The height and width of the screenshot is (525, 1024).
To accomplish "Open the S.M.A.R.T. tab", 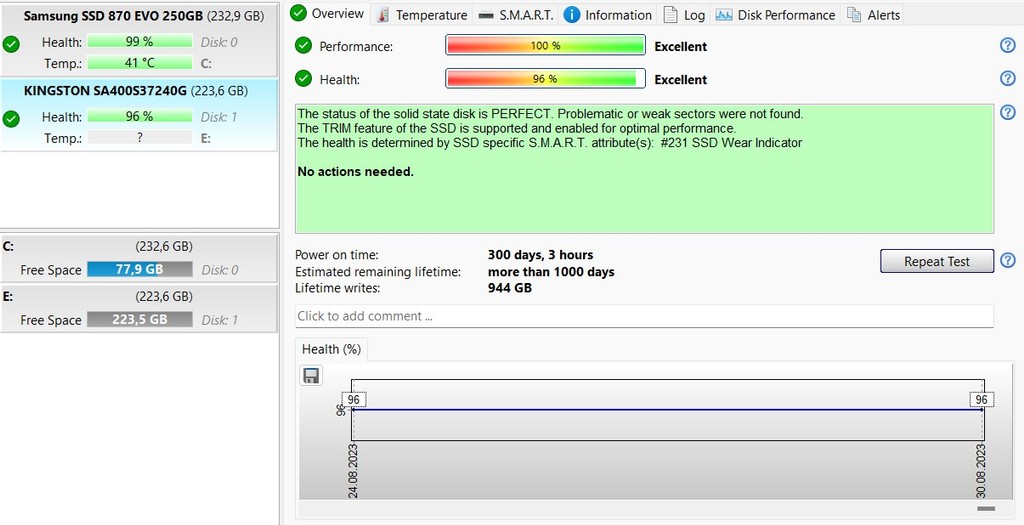I will (515, 15).
